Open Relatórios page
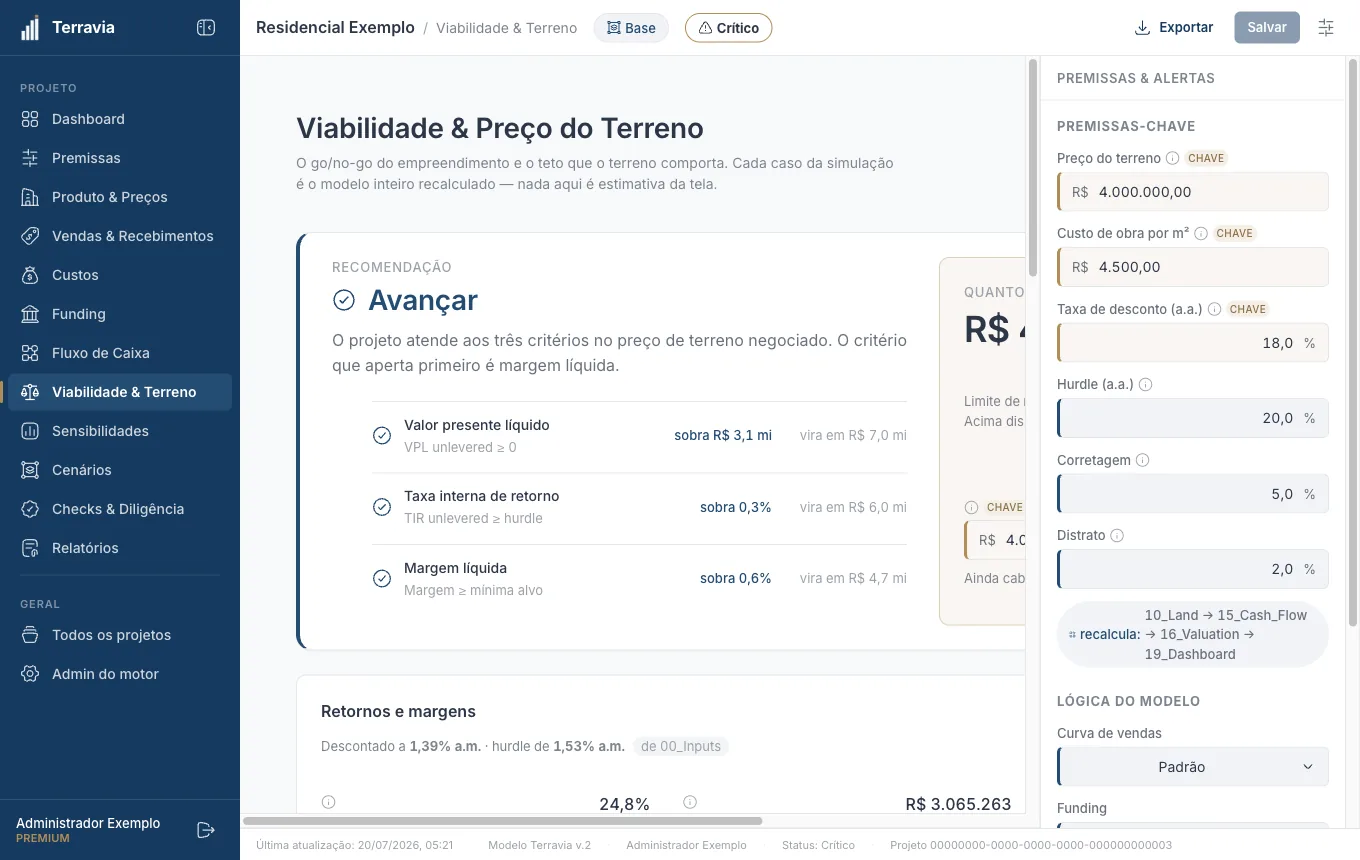This screenshot has height=860, width=1360. point(120,548)
